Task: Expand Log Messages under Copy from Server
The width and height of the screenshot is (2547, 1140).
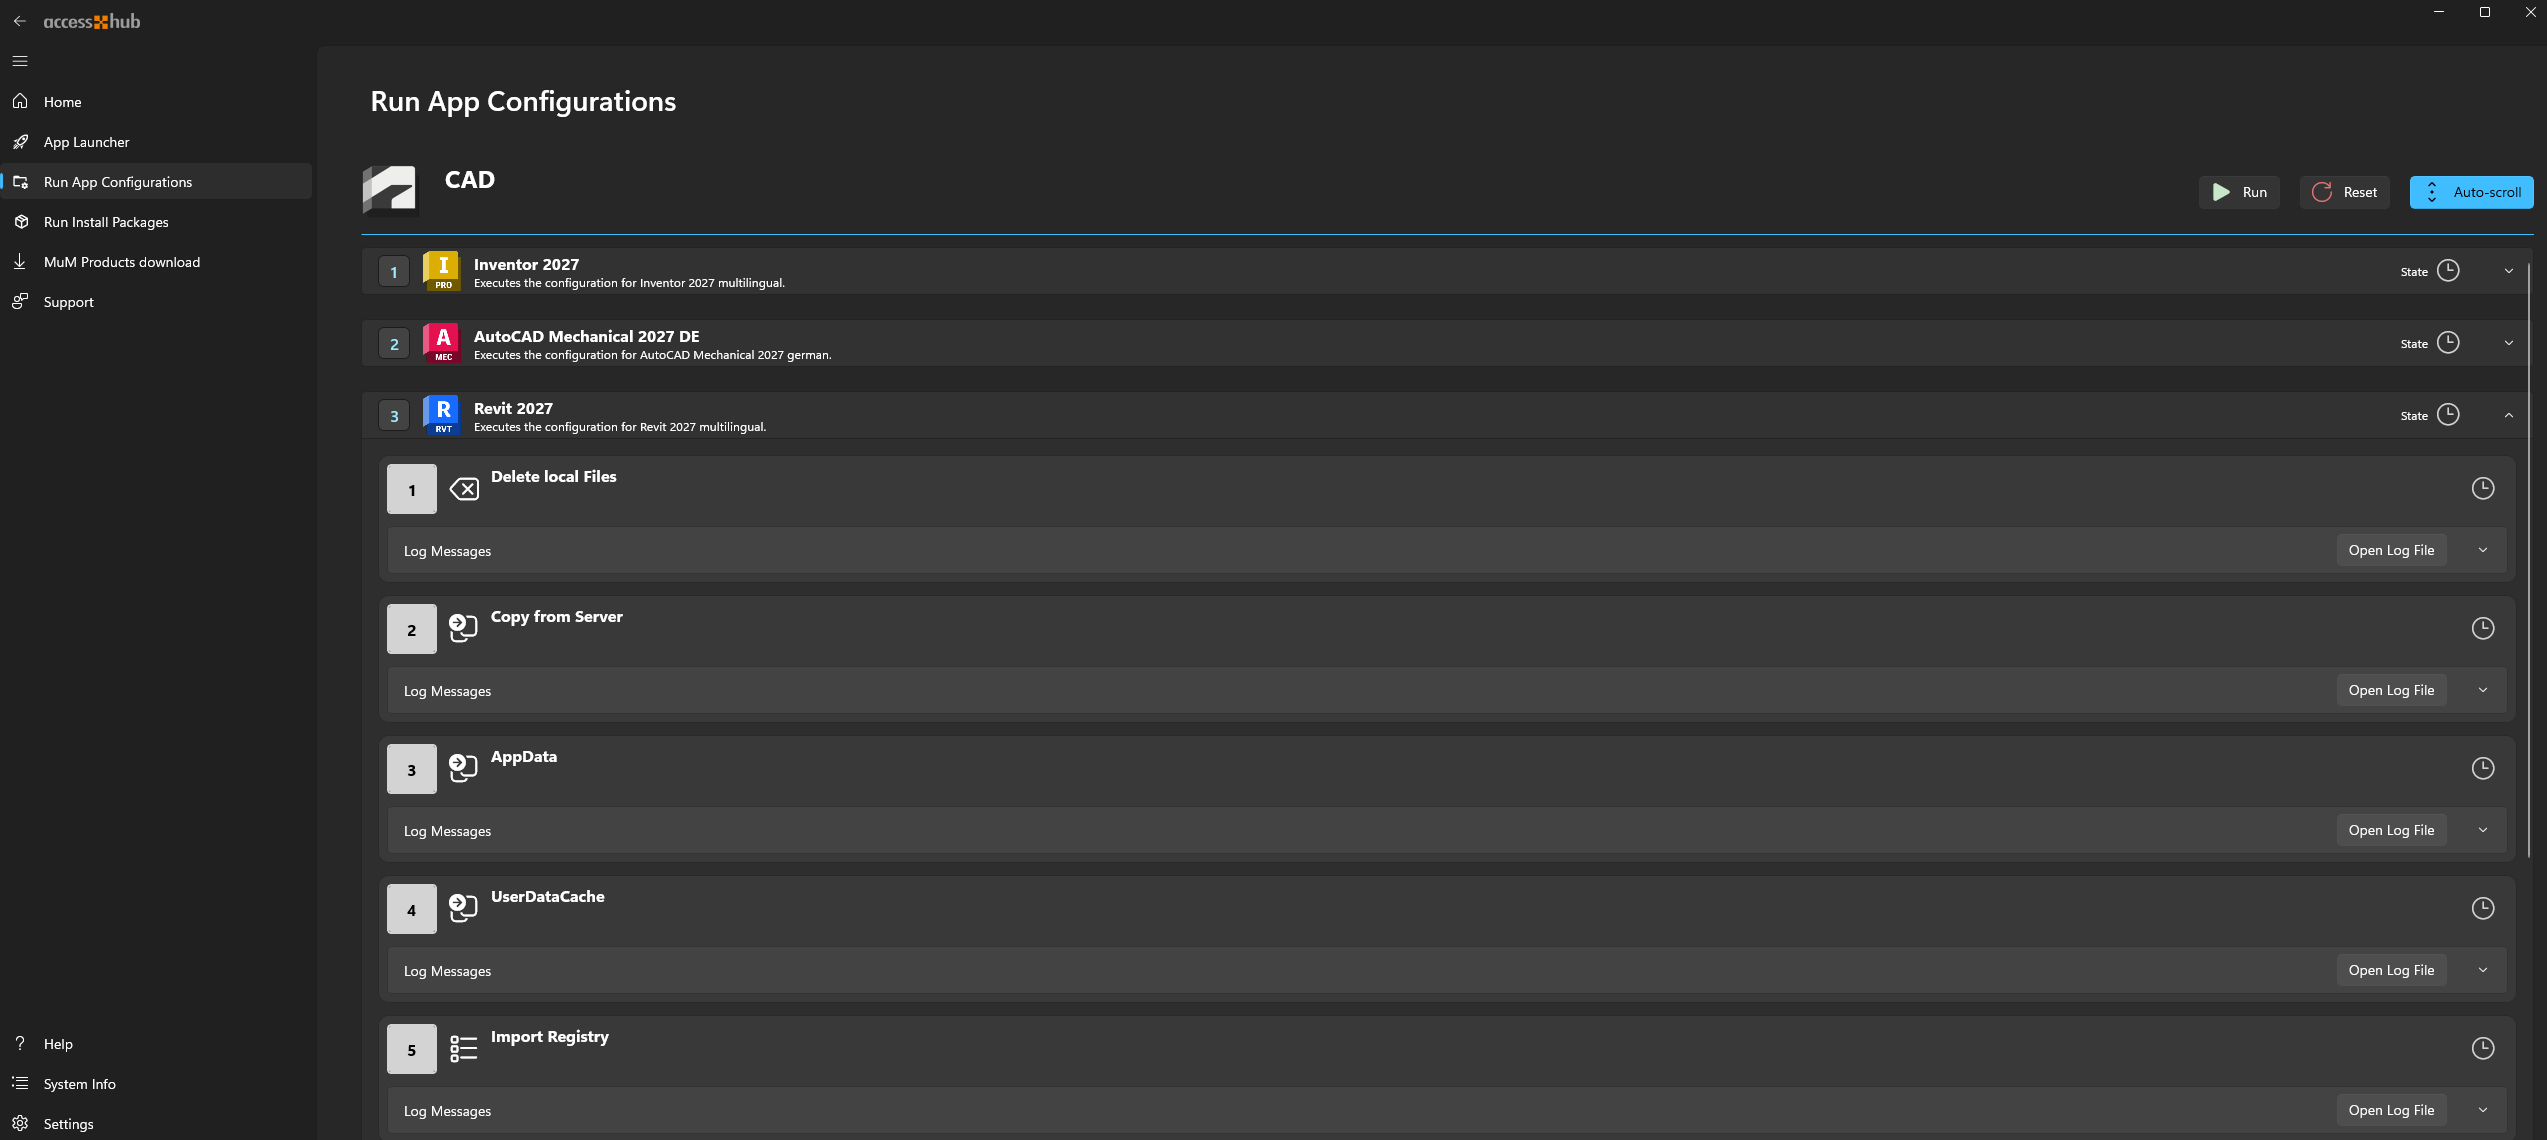Action: tap(2483, 691)
